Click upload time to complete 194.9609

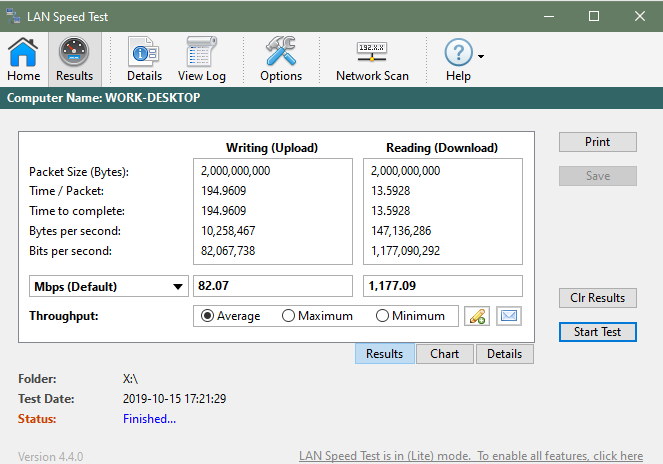tap(223, 211)
